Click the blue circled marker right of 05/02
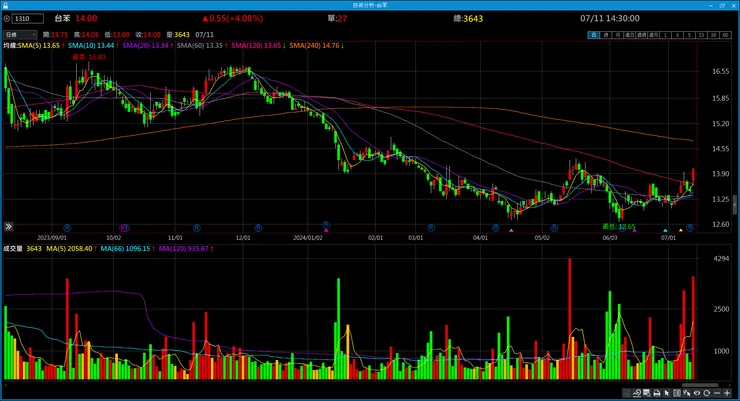Viewport: 740px width, 401px height. (554, 228)
